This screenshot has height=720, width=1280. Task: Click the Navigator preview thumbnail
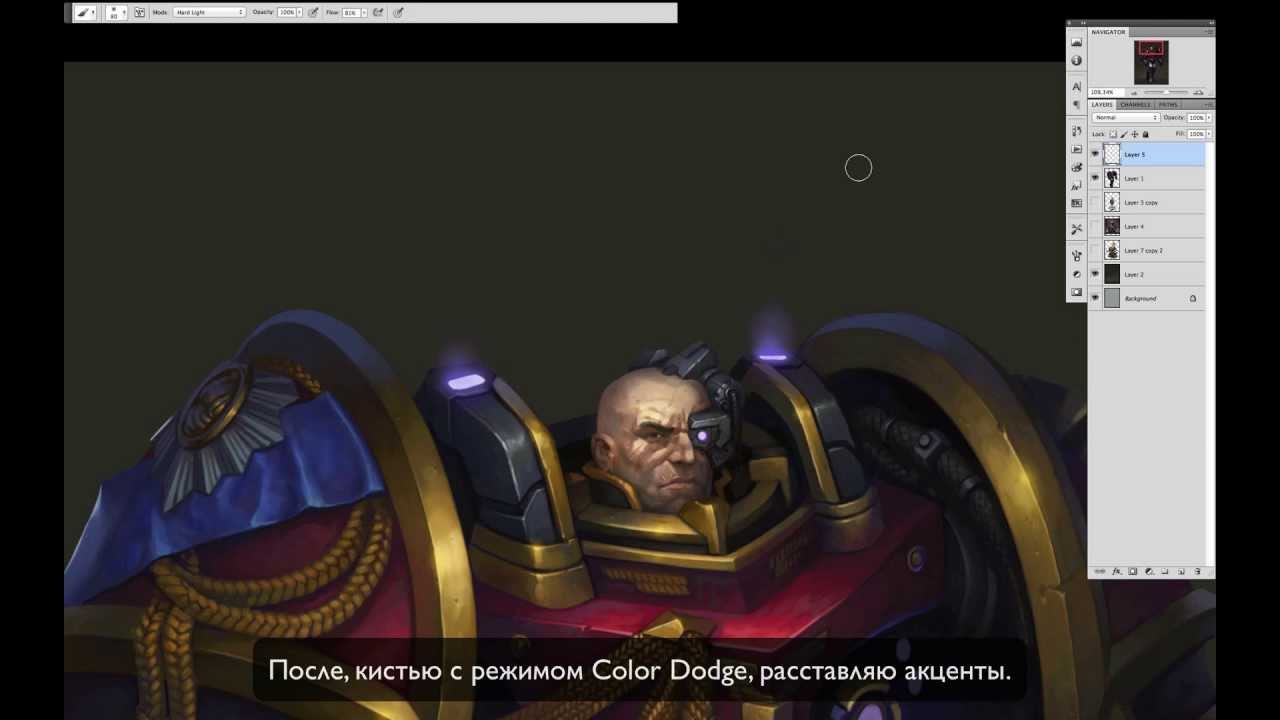[1151, 62]
